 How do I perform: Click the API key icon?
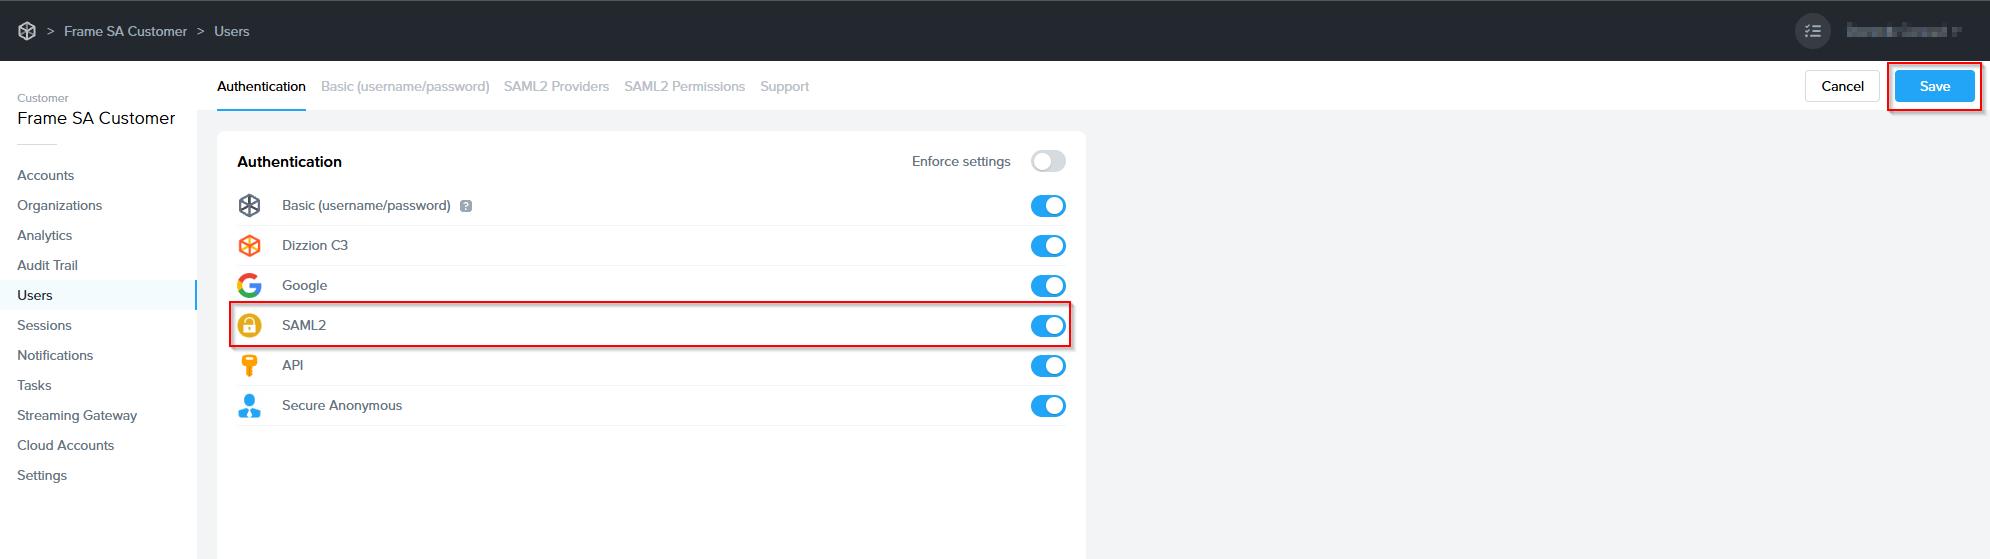[249, 365]
